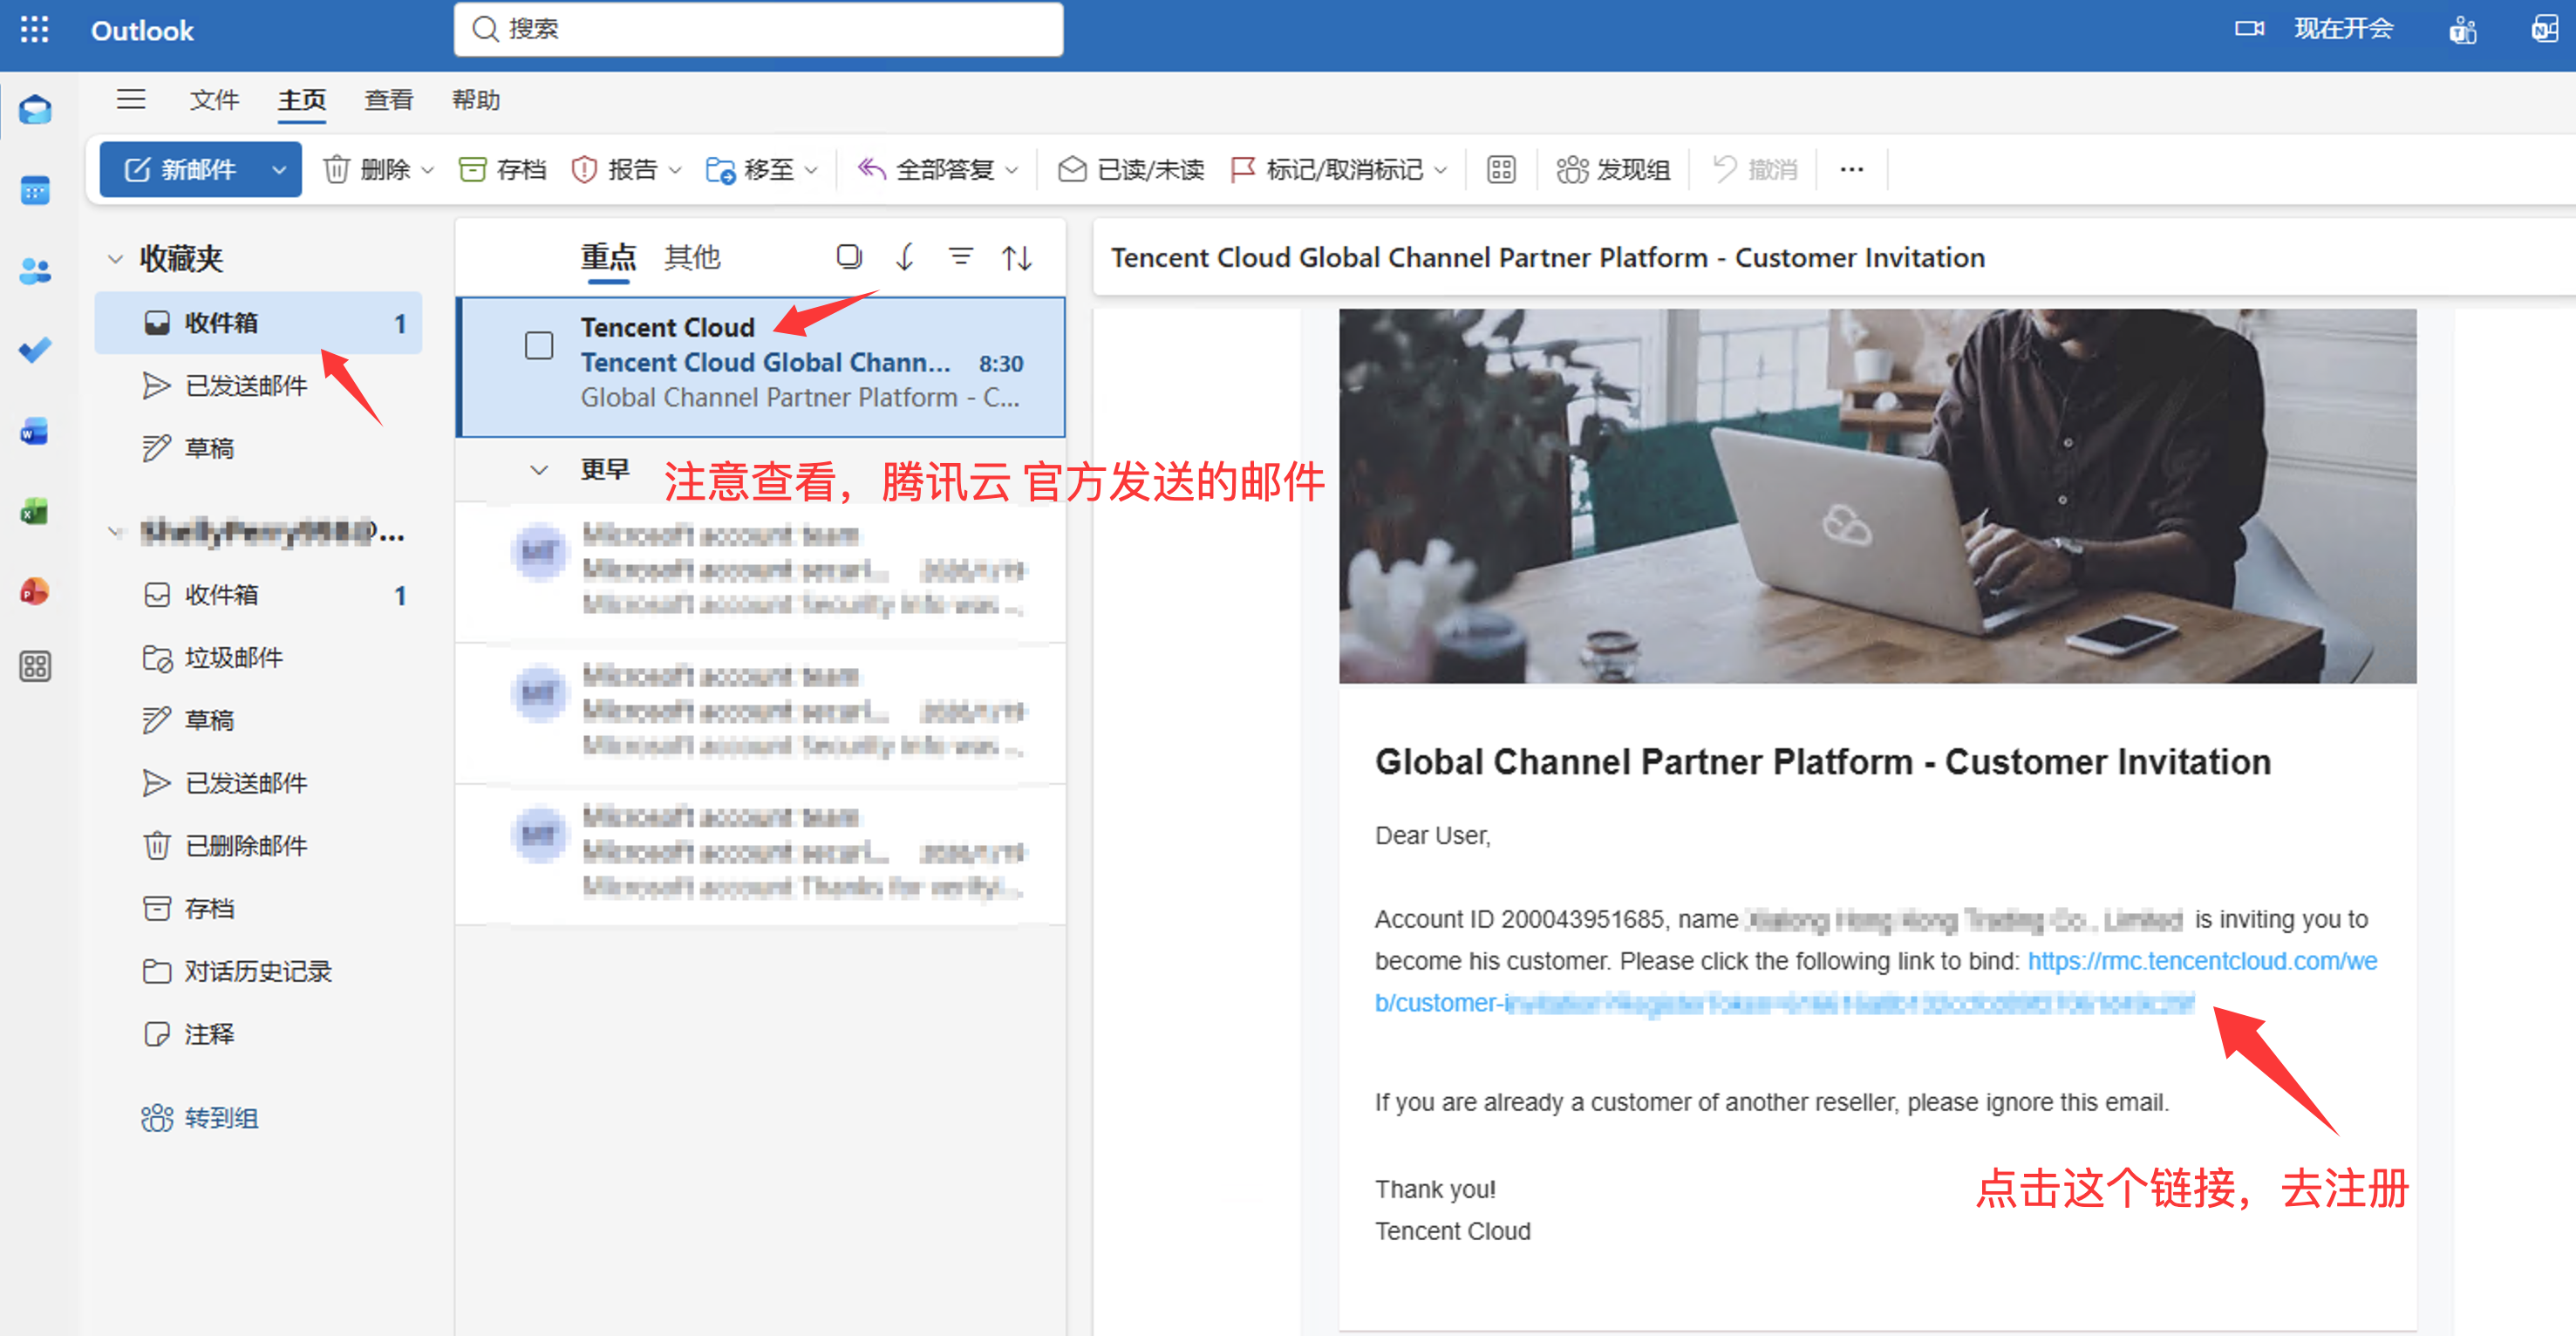The width and height of the screenshot is (2576, 1336).
Task: Click the Archive (存档) toolbar button
Action: [503, 169]
